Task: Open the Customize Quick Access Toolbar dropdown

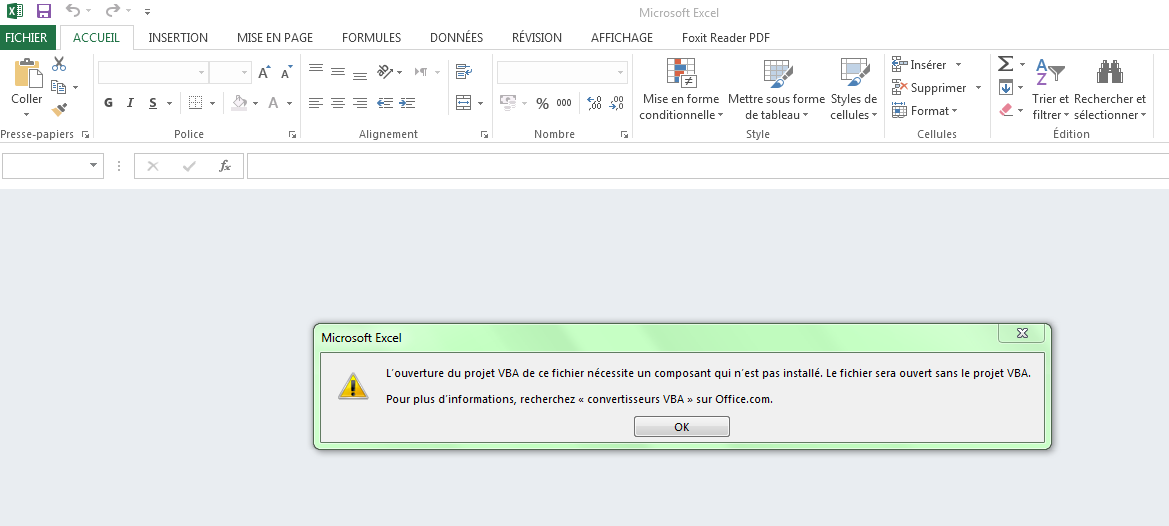Action: 148,12
